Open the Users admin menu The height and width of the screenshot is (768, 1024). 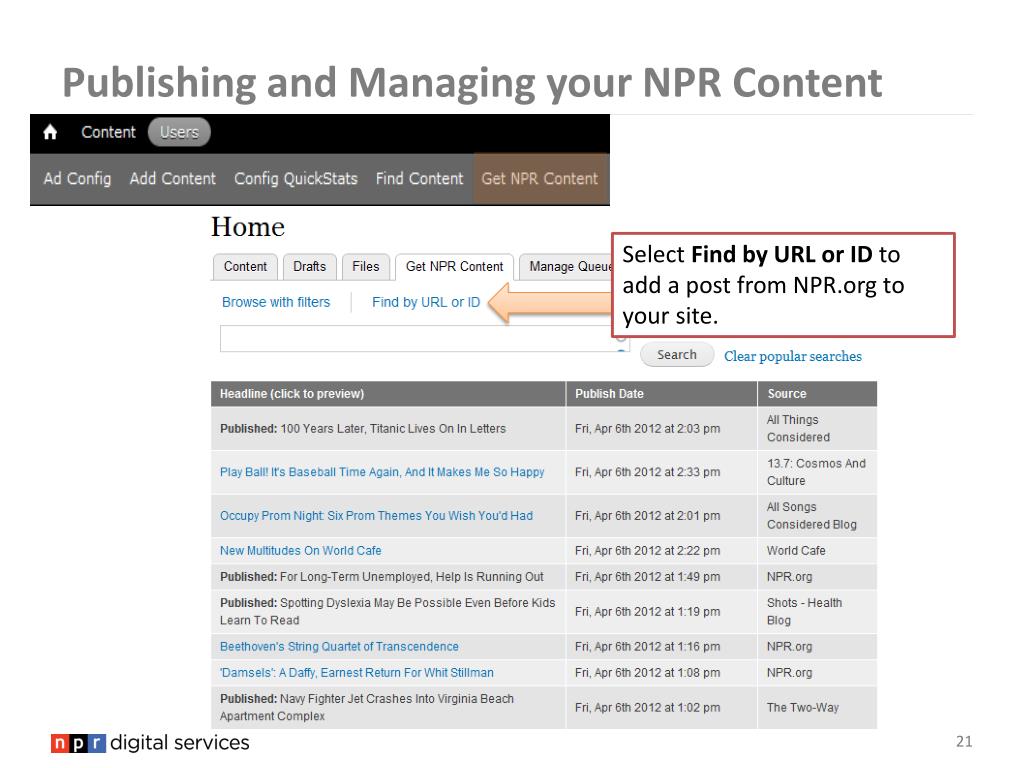(179, 133)
